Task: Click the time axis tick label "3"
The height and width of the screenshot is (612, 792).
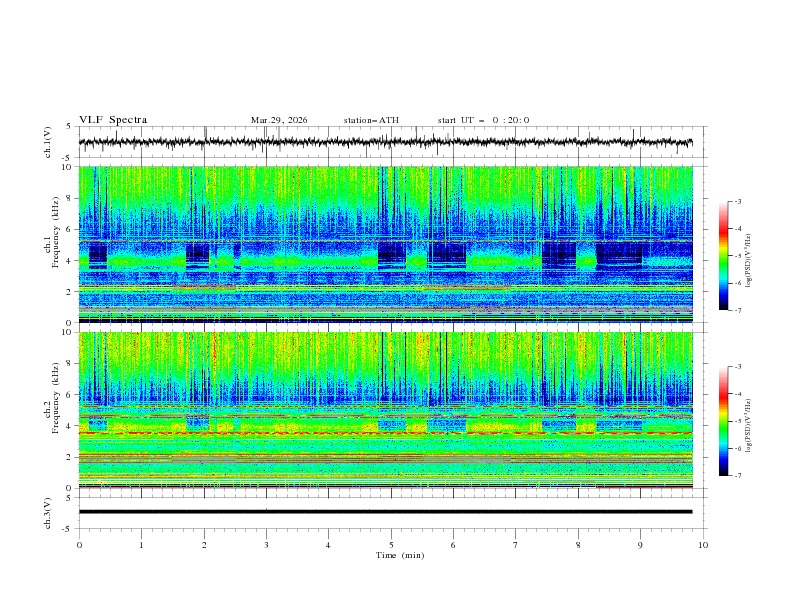Action: click(x=266, y=545)
